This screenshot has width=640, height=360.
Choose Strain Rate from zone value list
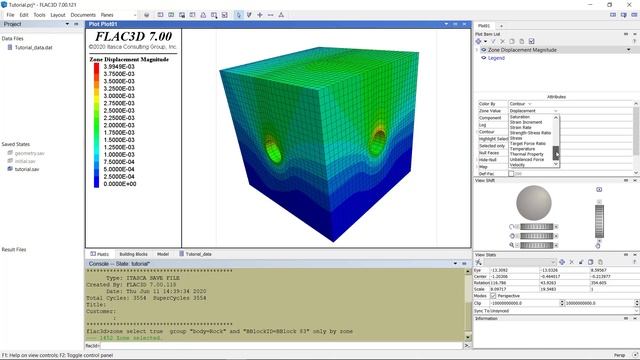(x=520, y=127)
